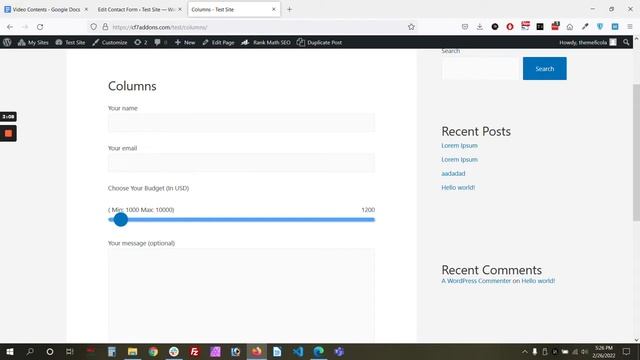640x360 pixels.
Task: Open the site padlock information
Action: [105, 27]
